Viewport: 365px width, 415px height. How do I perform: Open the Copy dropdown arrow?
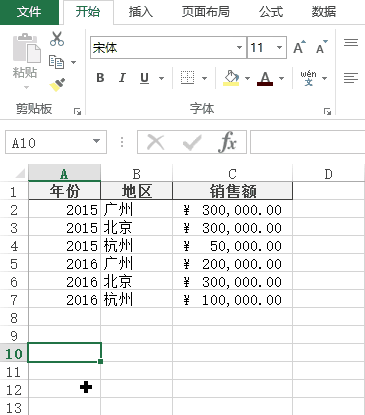(73, 62)
